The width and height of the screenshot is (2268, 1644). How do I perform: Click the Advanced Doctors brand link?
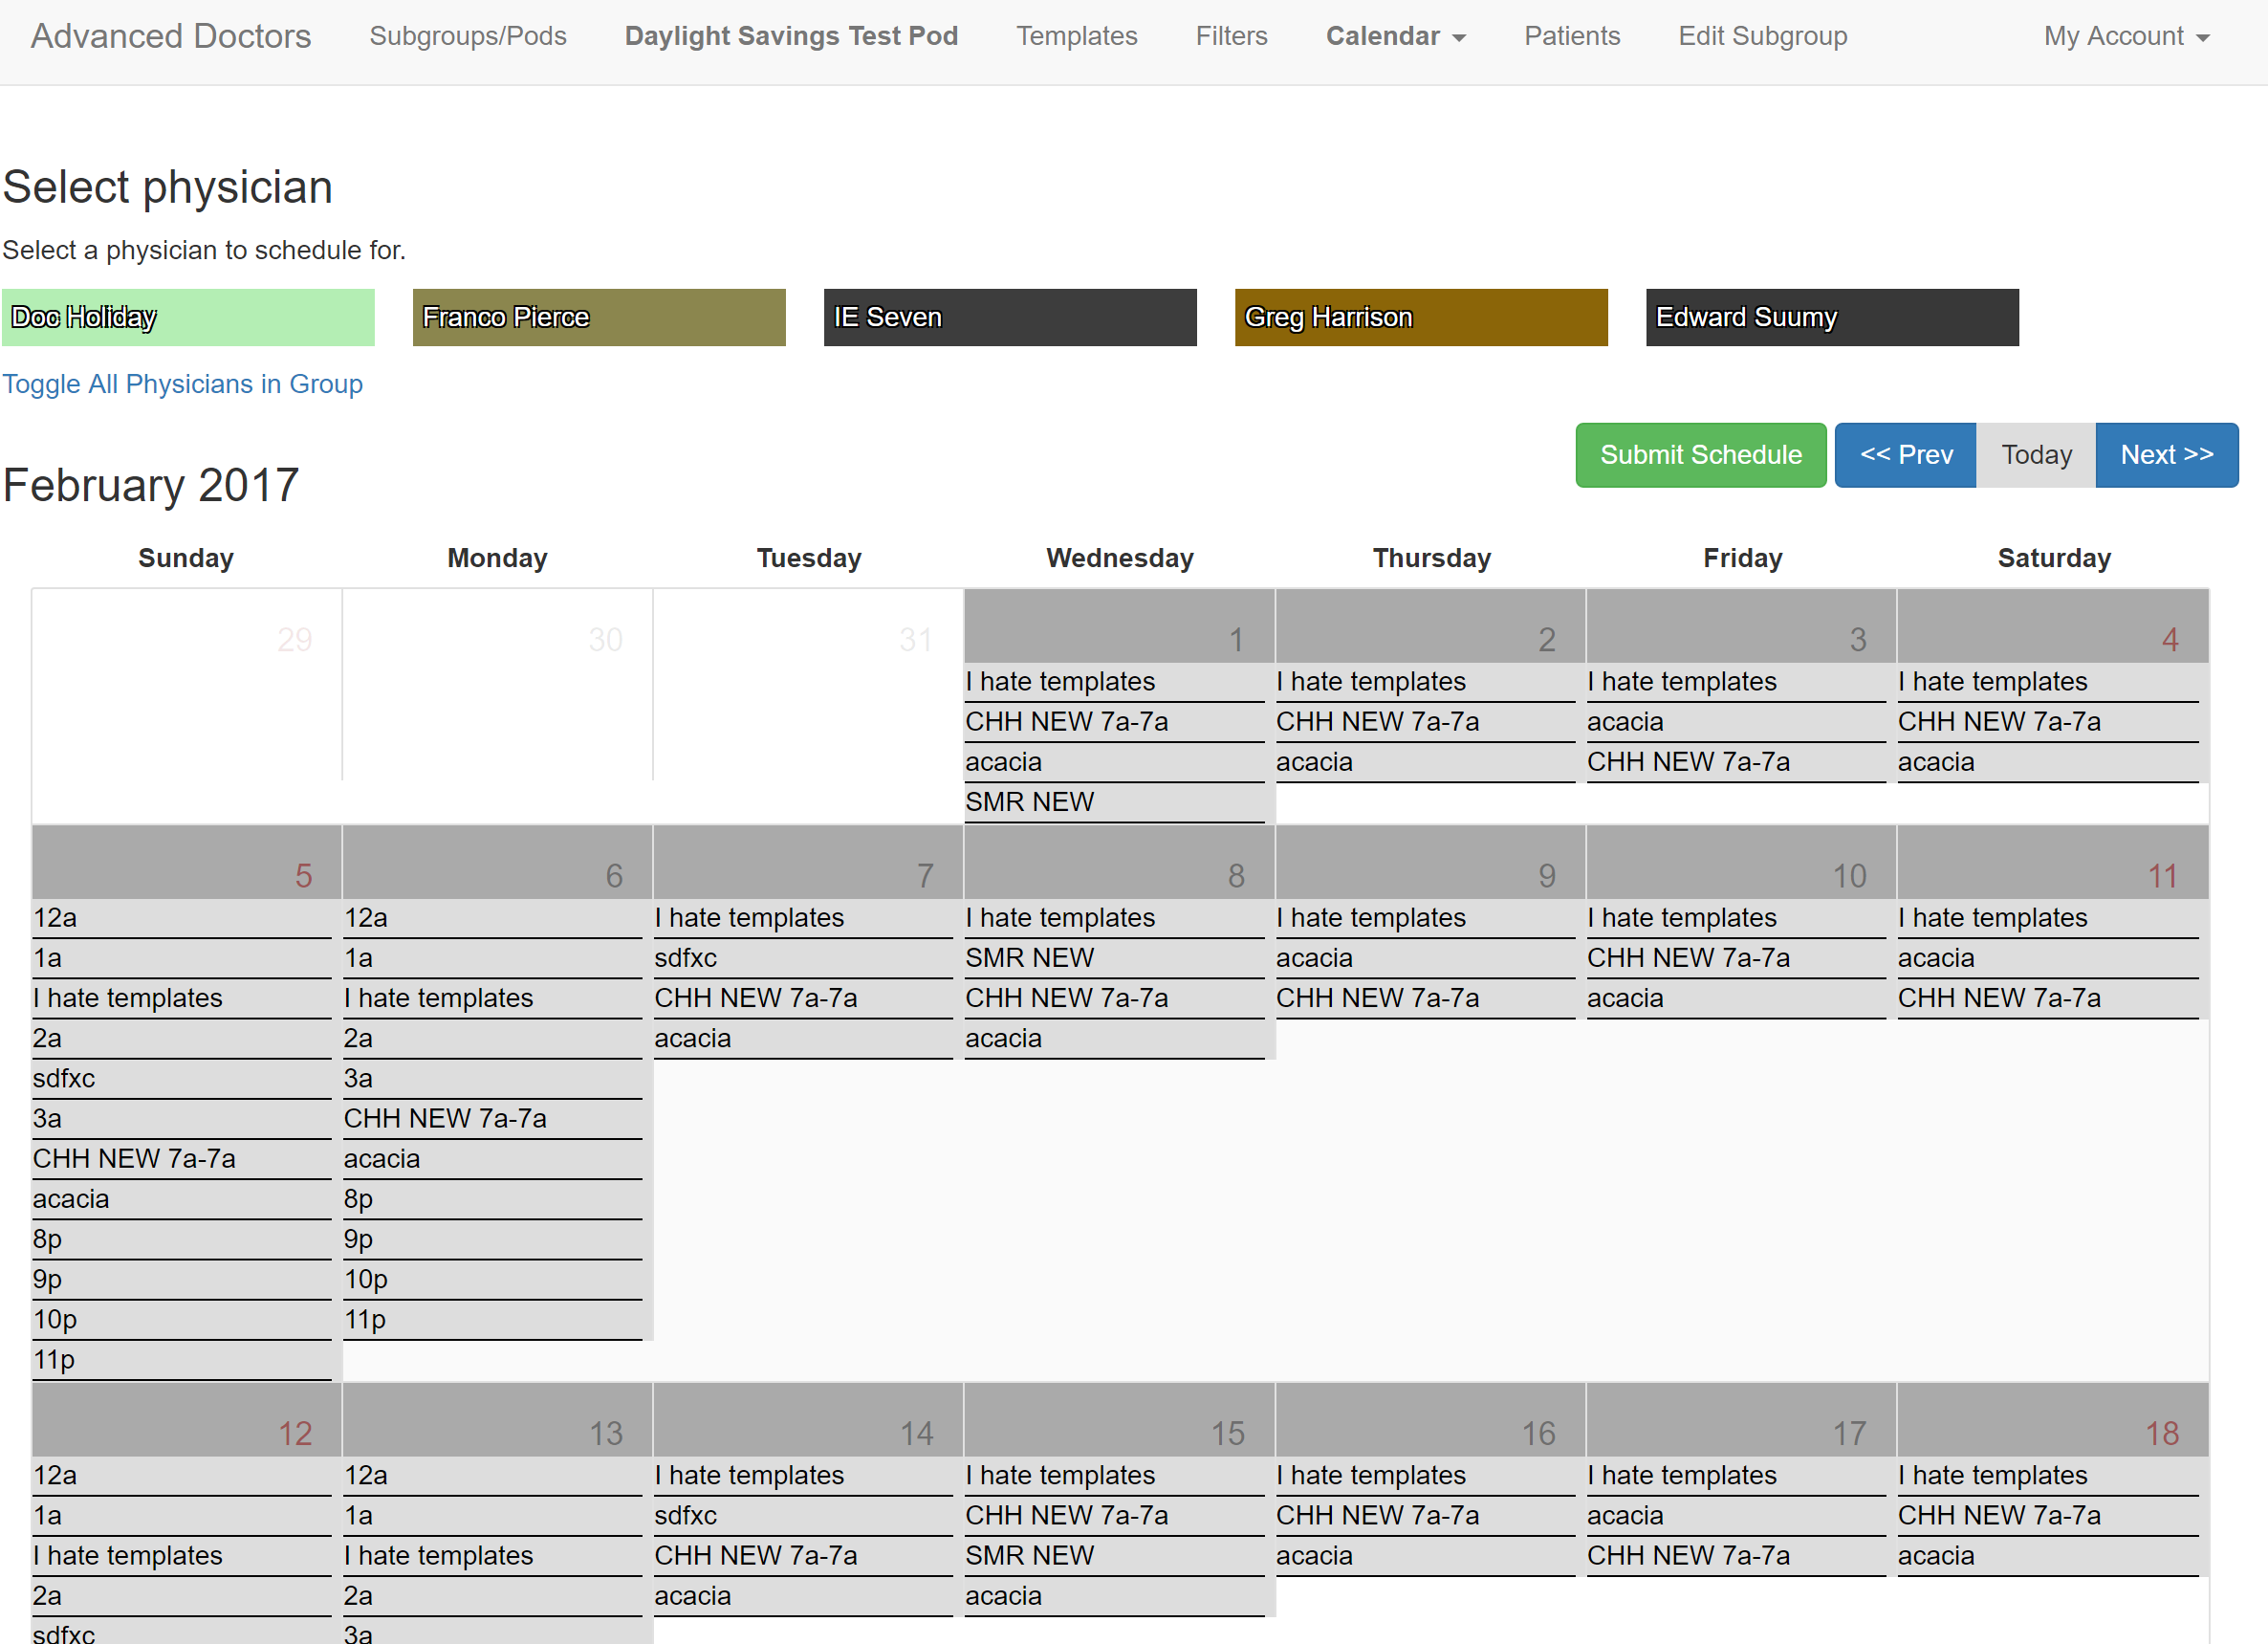tap(171, 36)
